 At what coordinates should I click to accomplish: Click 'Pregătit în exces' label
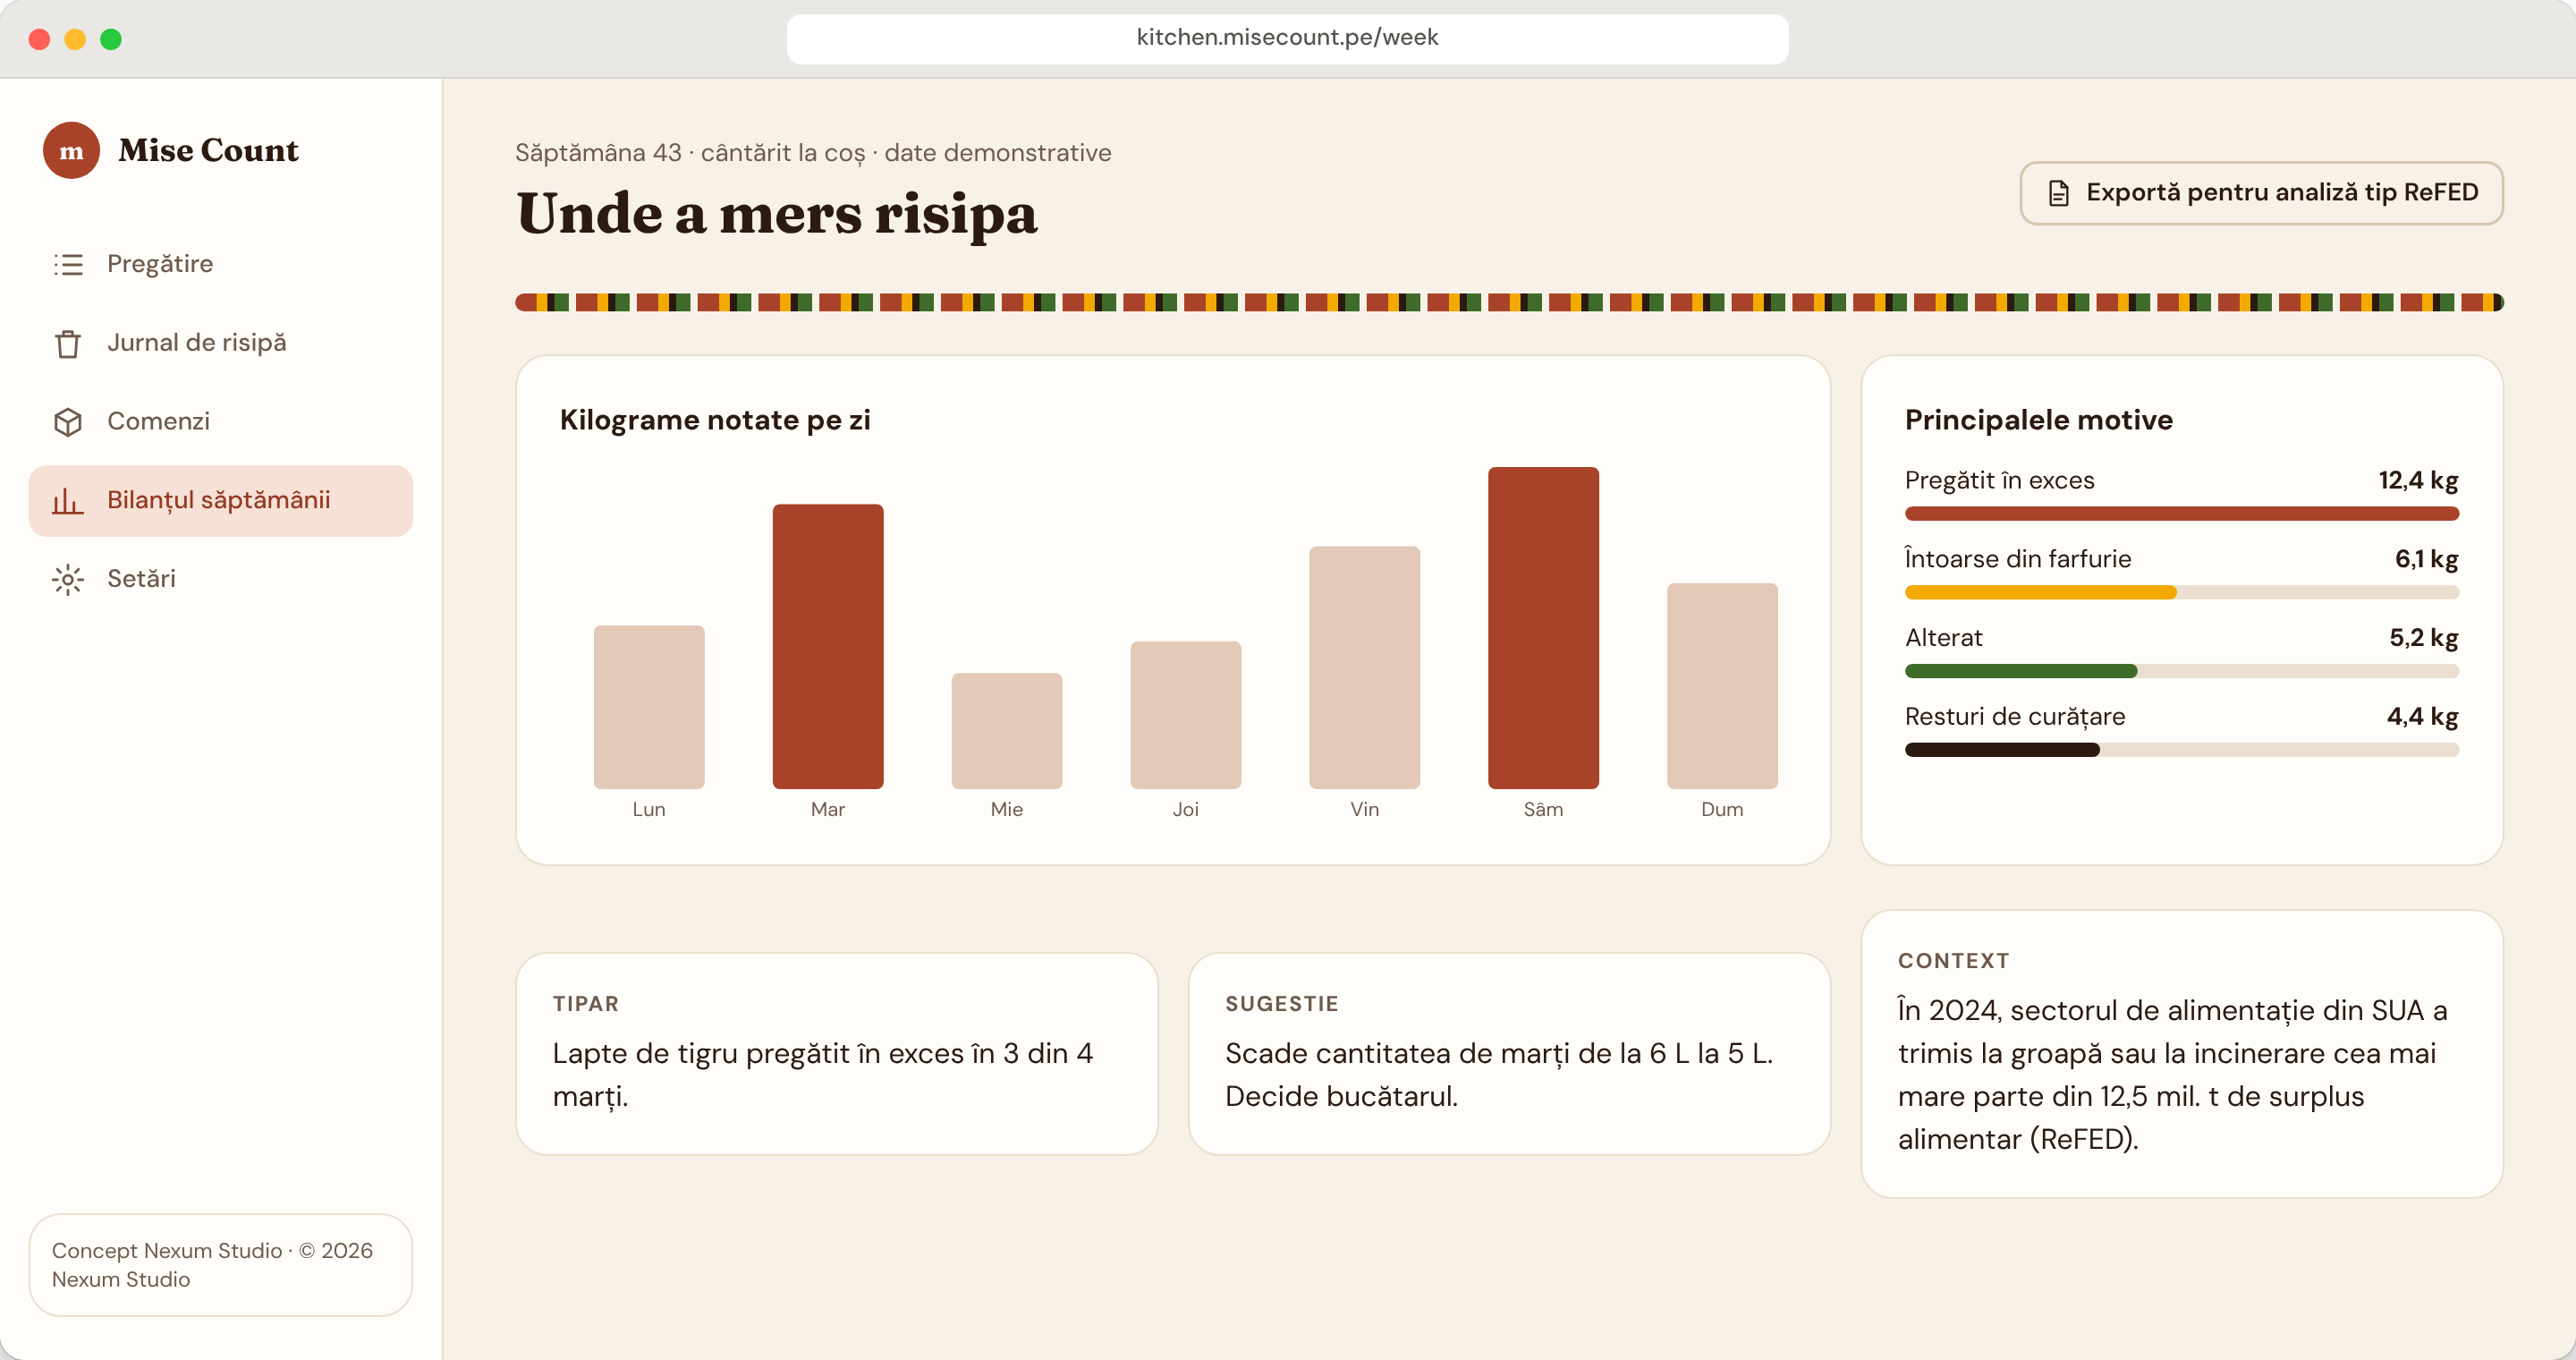coord(2000,481)
